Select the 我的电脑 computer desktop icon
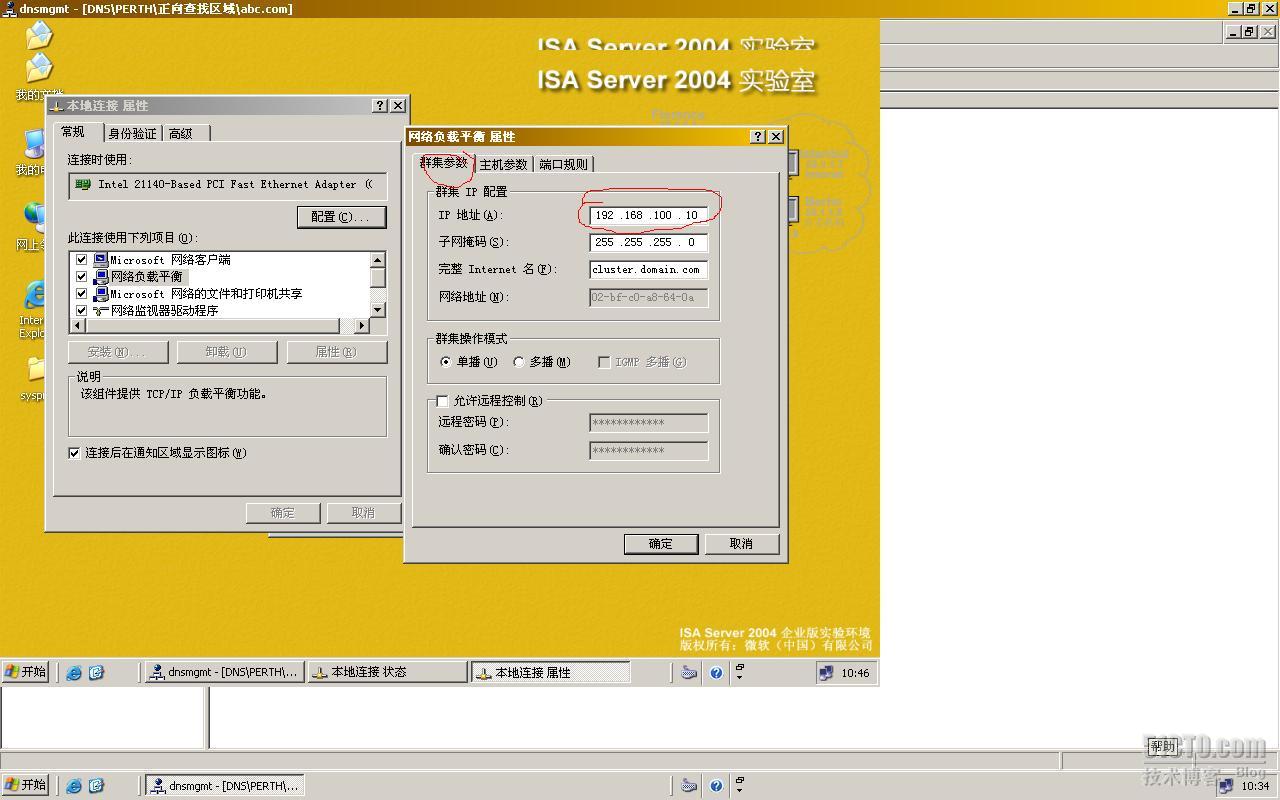This screenshot has width=1280, height=800. click(36, 146)
